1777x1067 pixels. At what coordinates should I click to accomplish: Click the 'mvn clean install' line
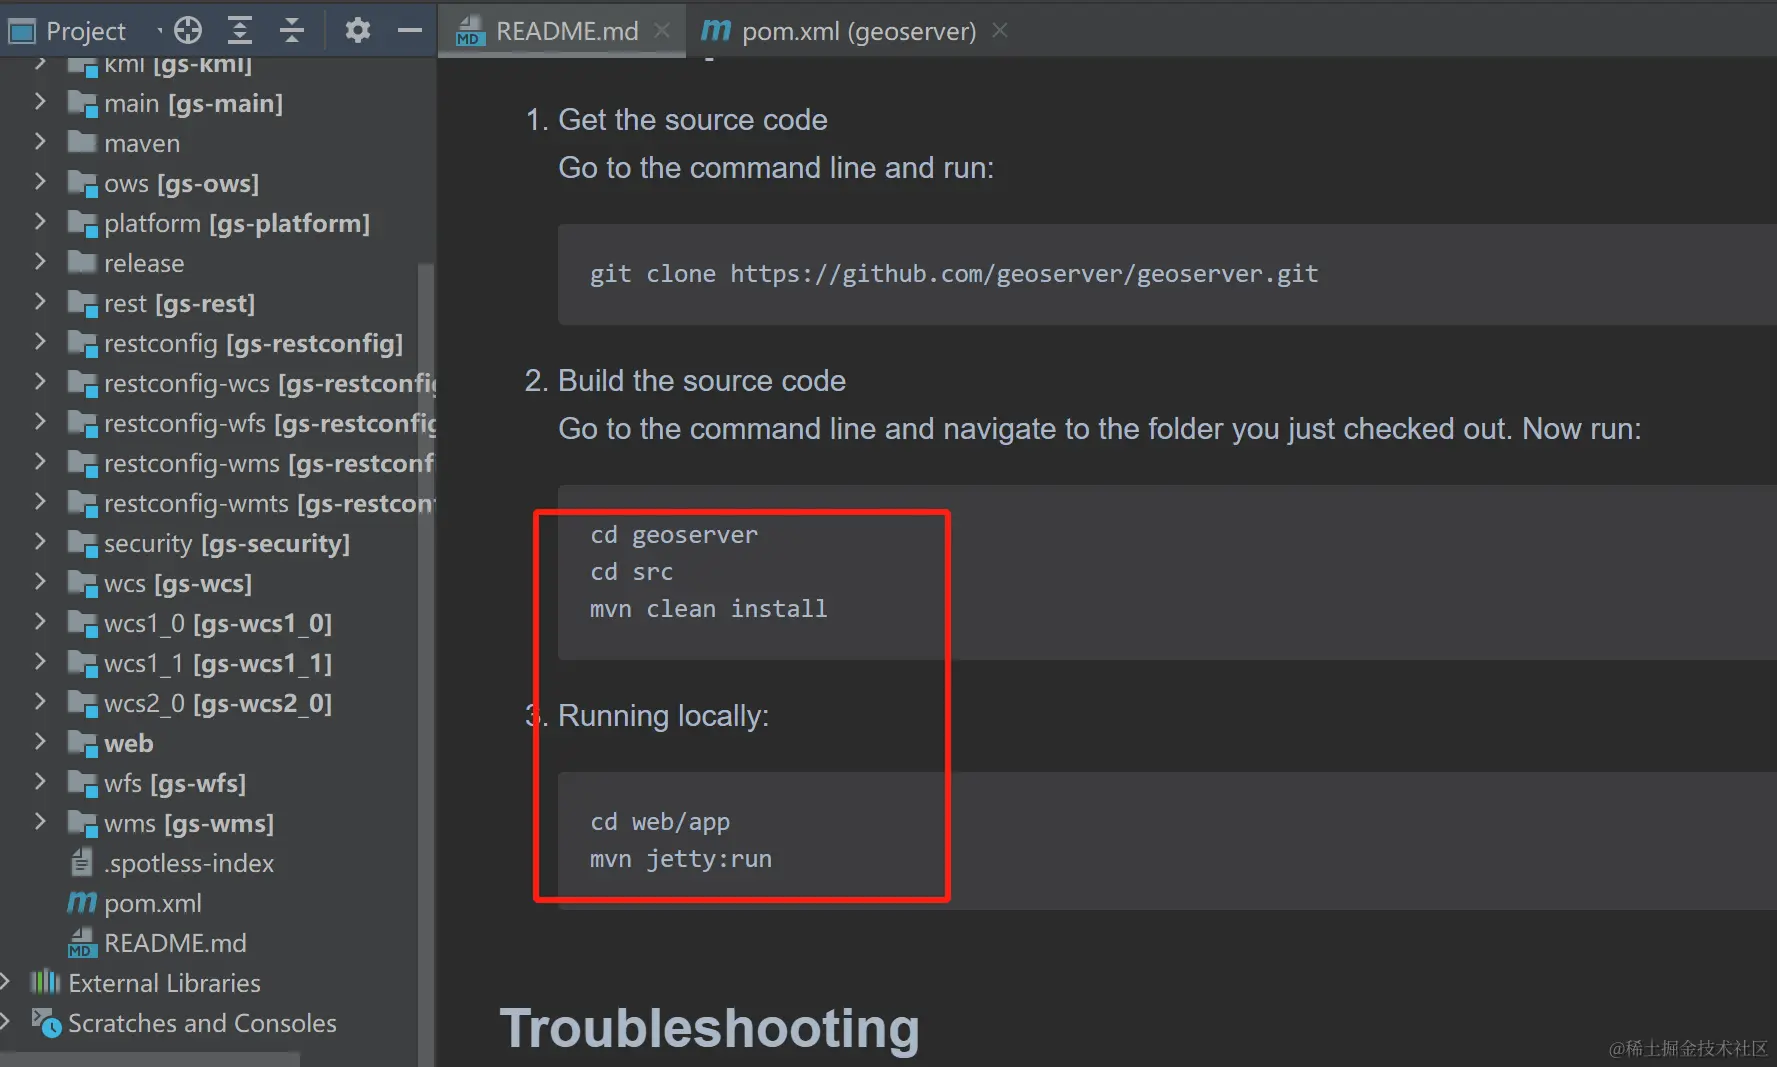click(x=708, y=608)
